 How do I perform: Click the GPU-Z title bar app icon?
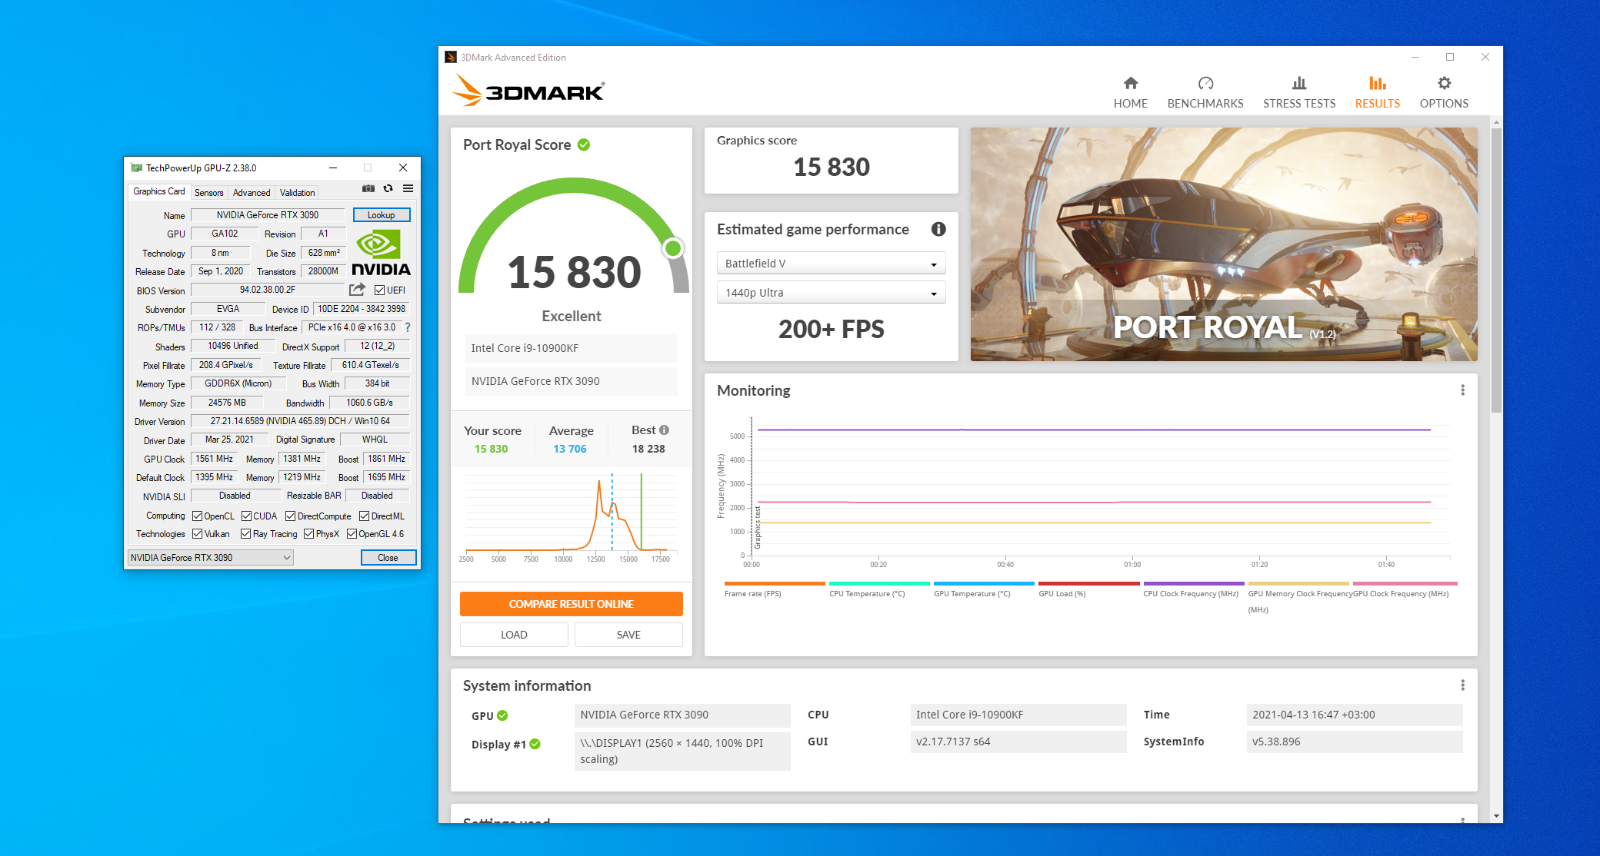coord(137,168)
